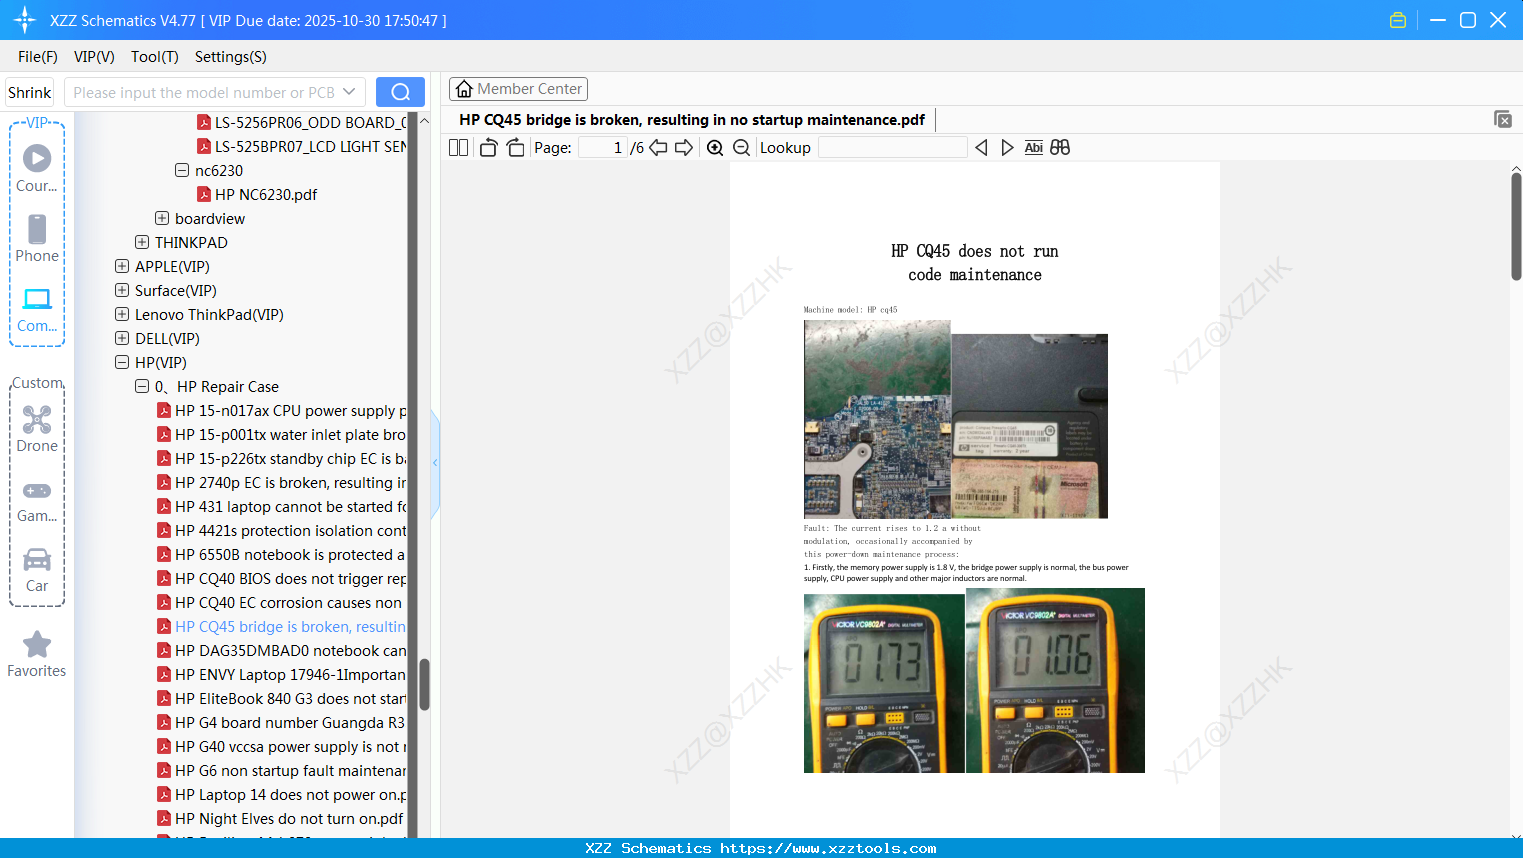The height and width of the screenshot is (858, 1523).
Task: Toggle the Abi text match option
Action: tap(1033, 148)
